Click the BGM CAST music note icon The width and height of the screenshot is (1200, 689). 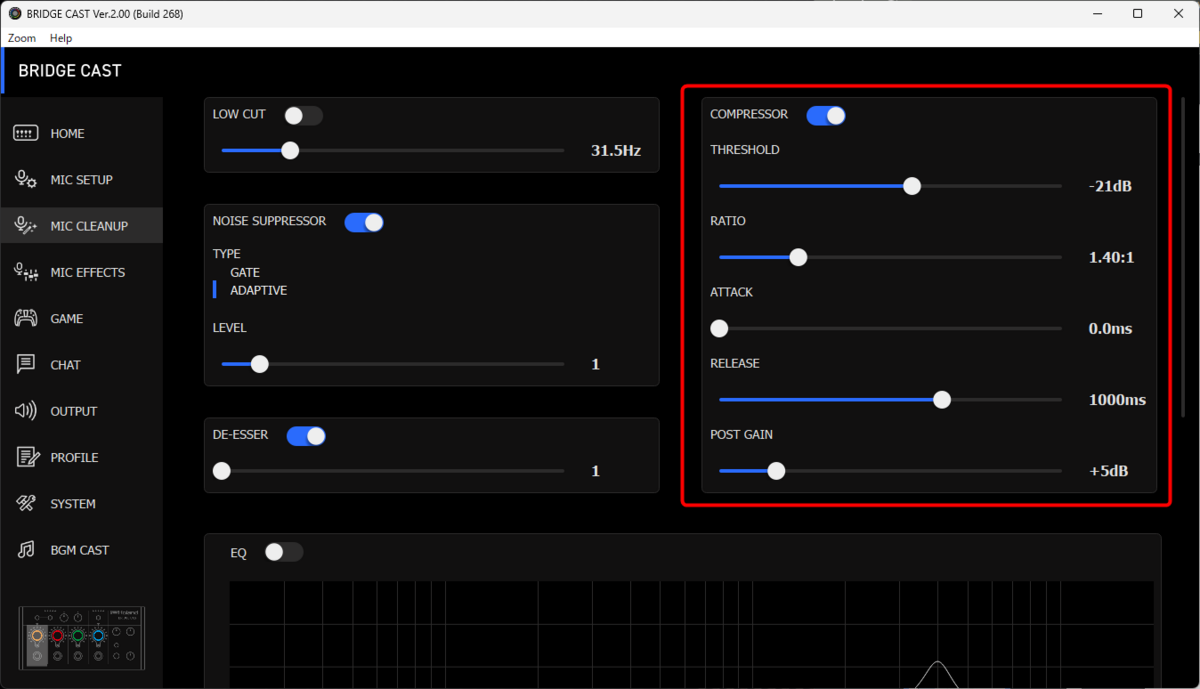tap(27, 550)
